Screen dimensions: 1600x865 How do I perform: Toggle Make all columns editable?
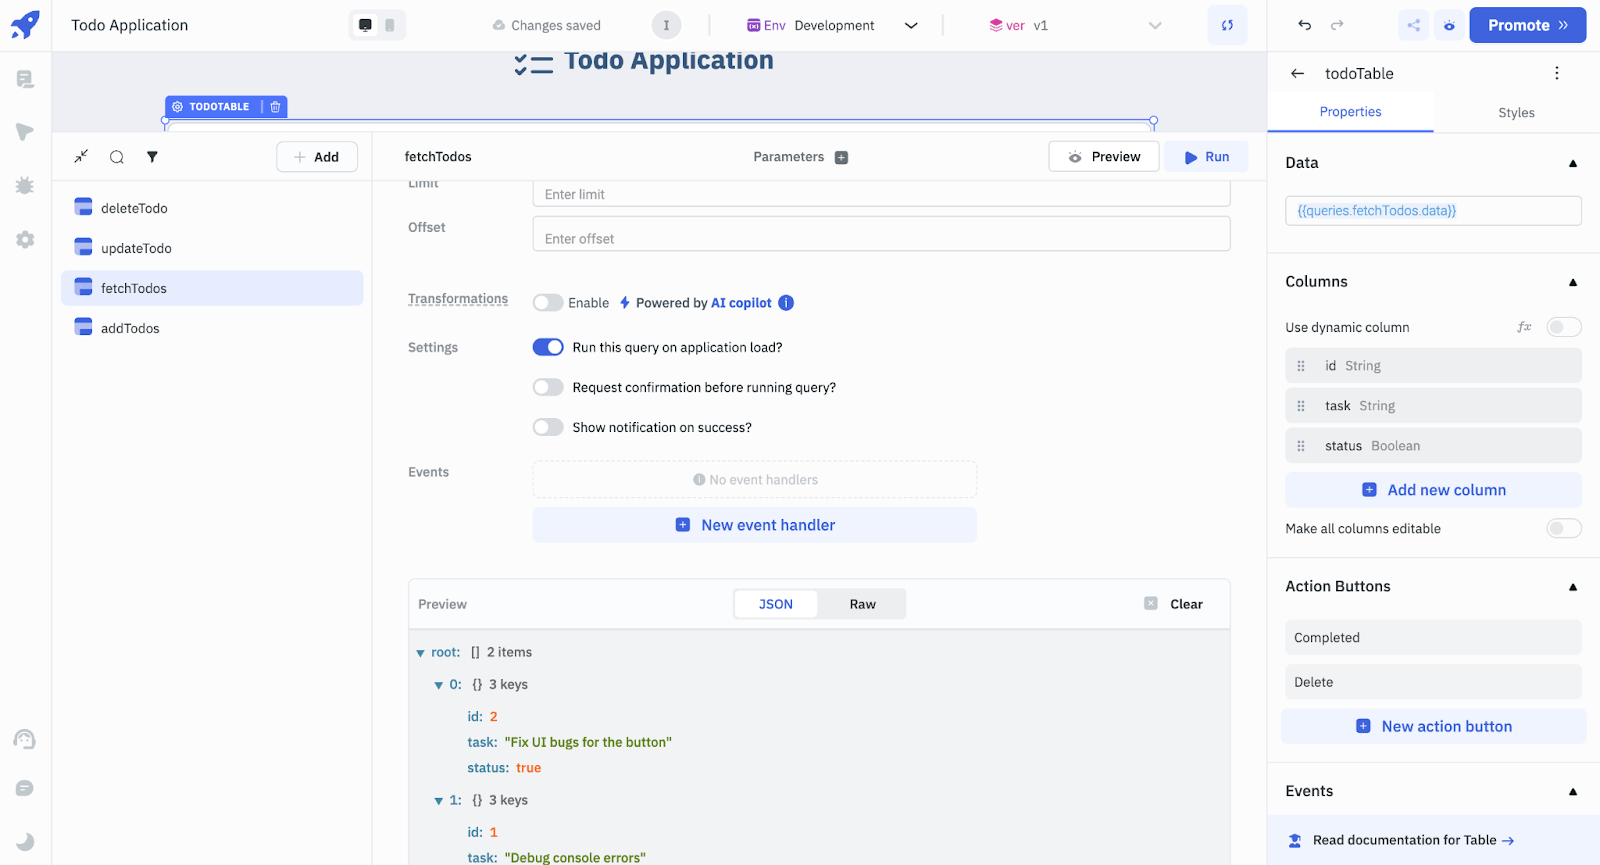point(1564,528)
